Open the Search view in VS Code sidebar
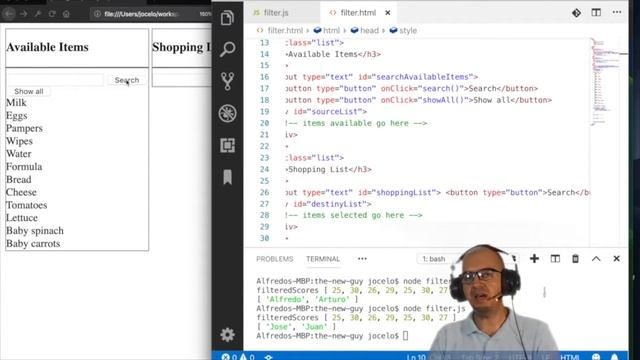Viewport: 640px width, 360px height. pos(227,49)
